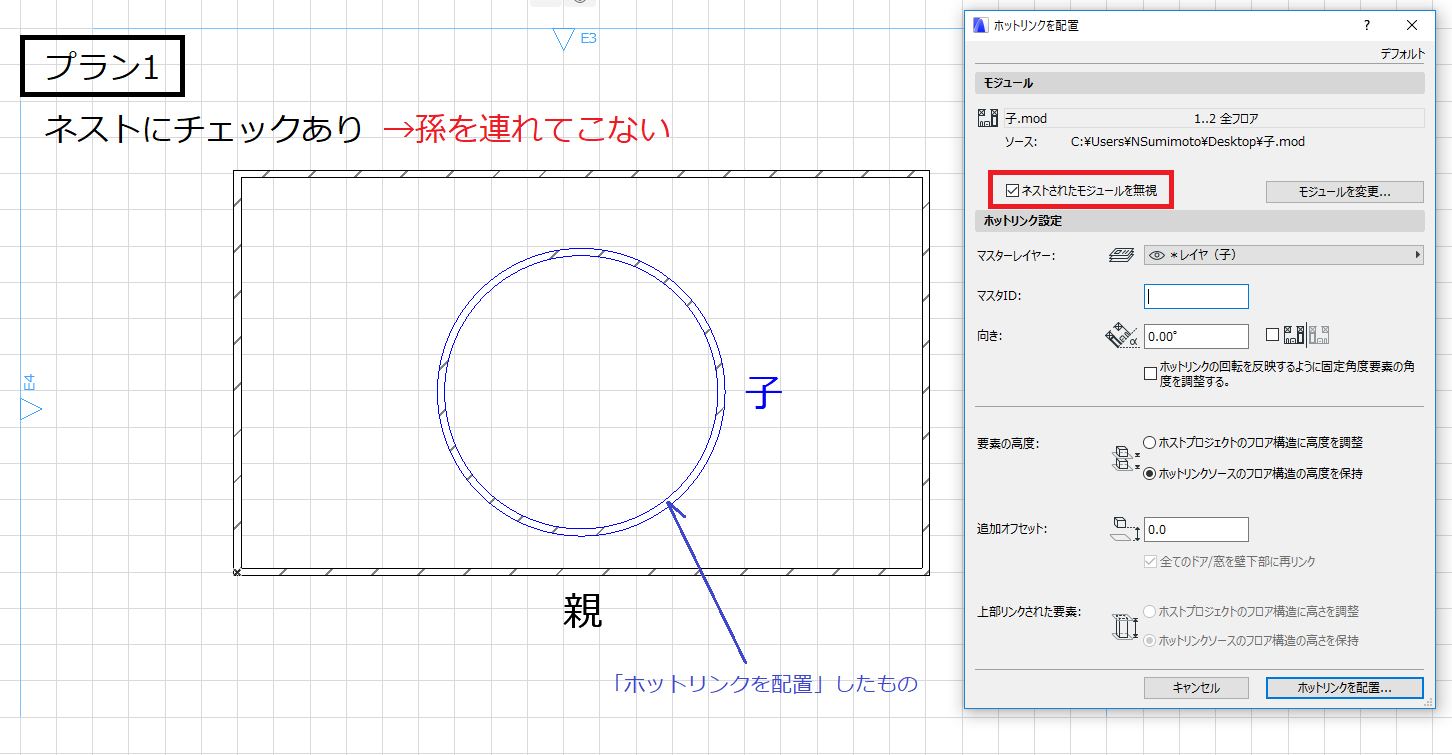This screenshot has height=755, width=1452.
Task: Close the ホットリンクを配置 dialog
Action: click(x=1411, y=25)
